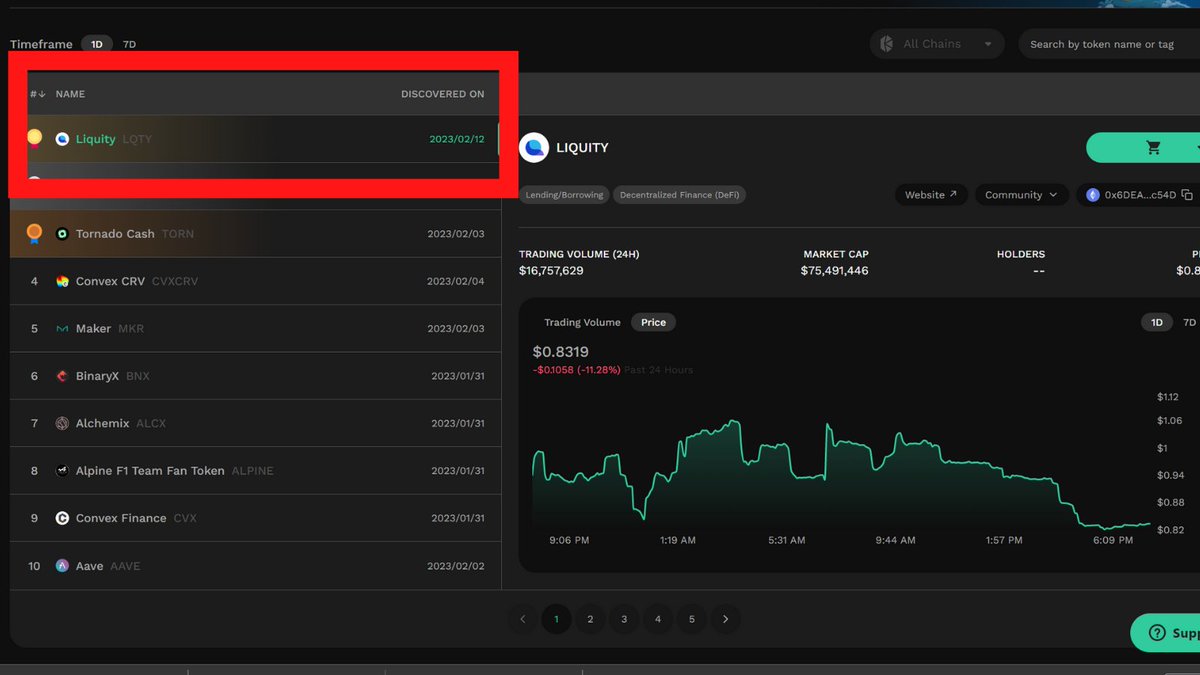Set chart range to 1D

(x=1157, y=322)
